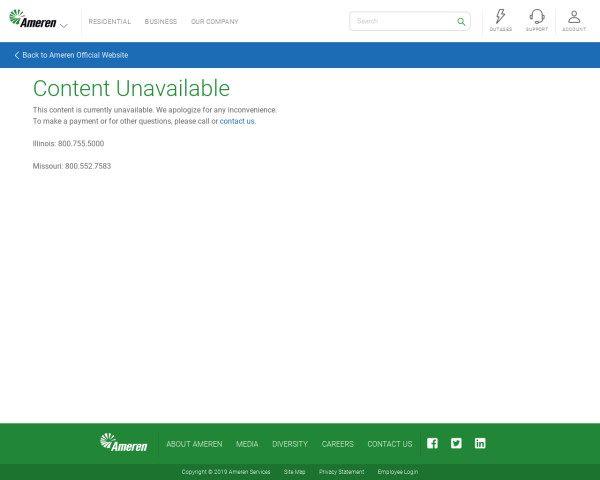The width and height of the screenshot is (600, 480).
Task: Click the Outages lightning bolt icon
Action: (500, 17)
